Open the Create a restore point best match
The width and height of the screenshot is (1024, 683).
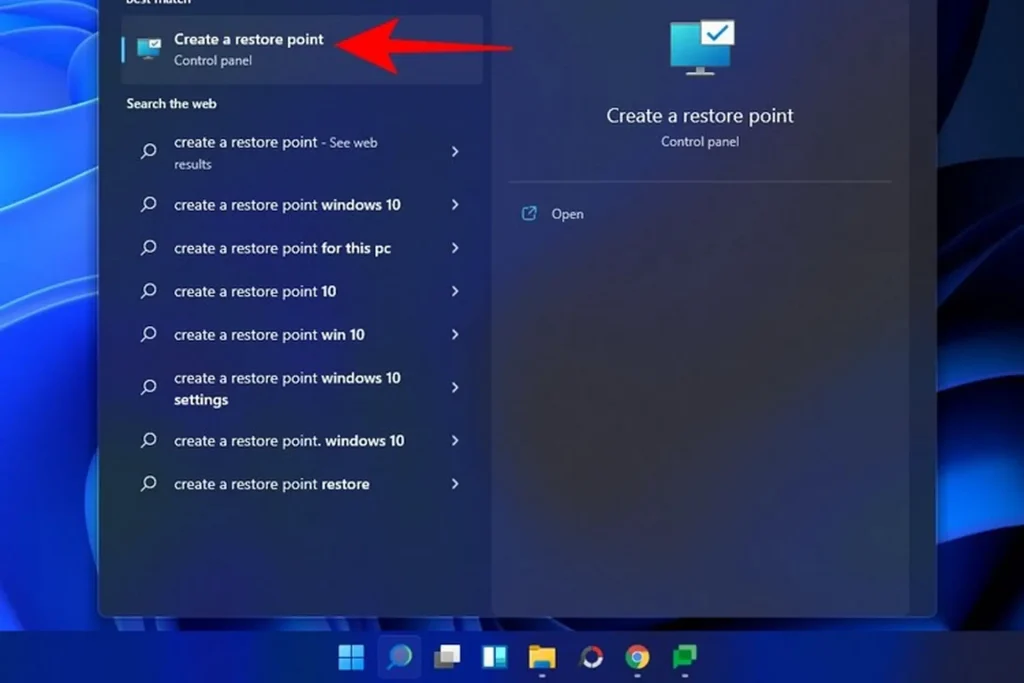coord(302,50)
